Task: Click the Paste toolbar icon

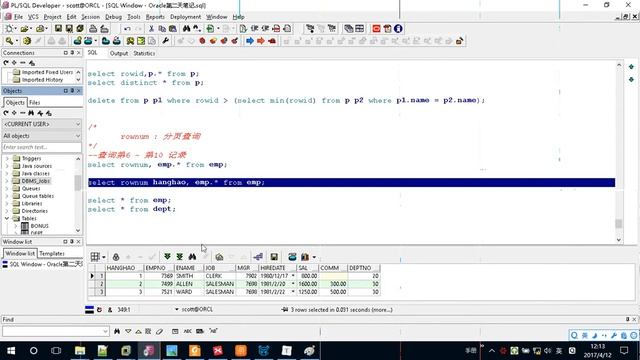Action: pyautogui.click(x=173, y=29)
